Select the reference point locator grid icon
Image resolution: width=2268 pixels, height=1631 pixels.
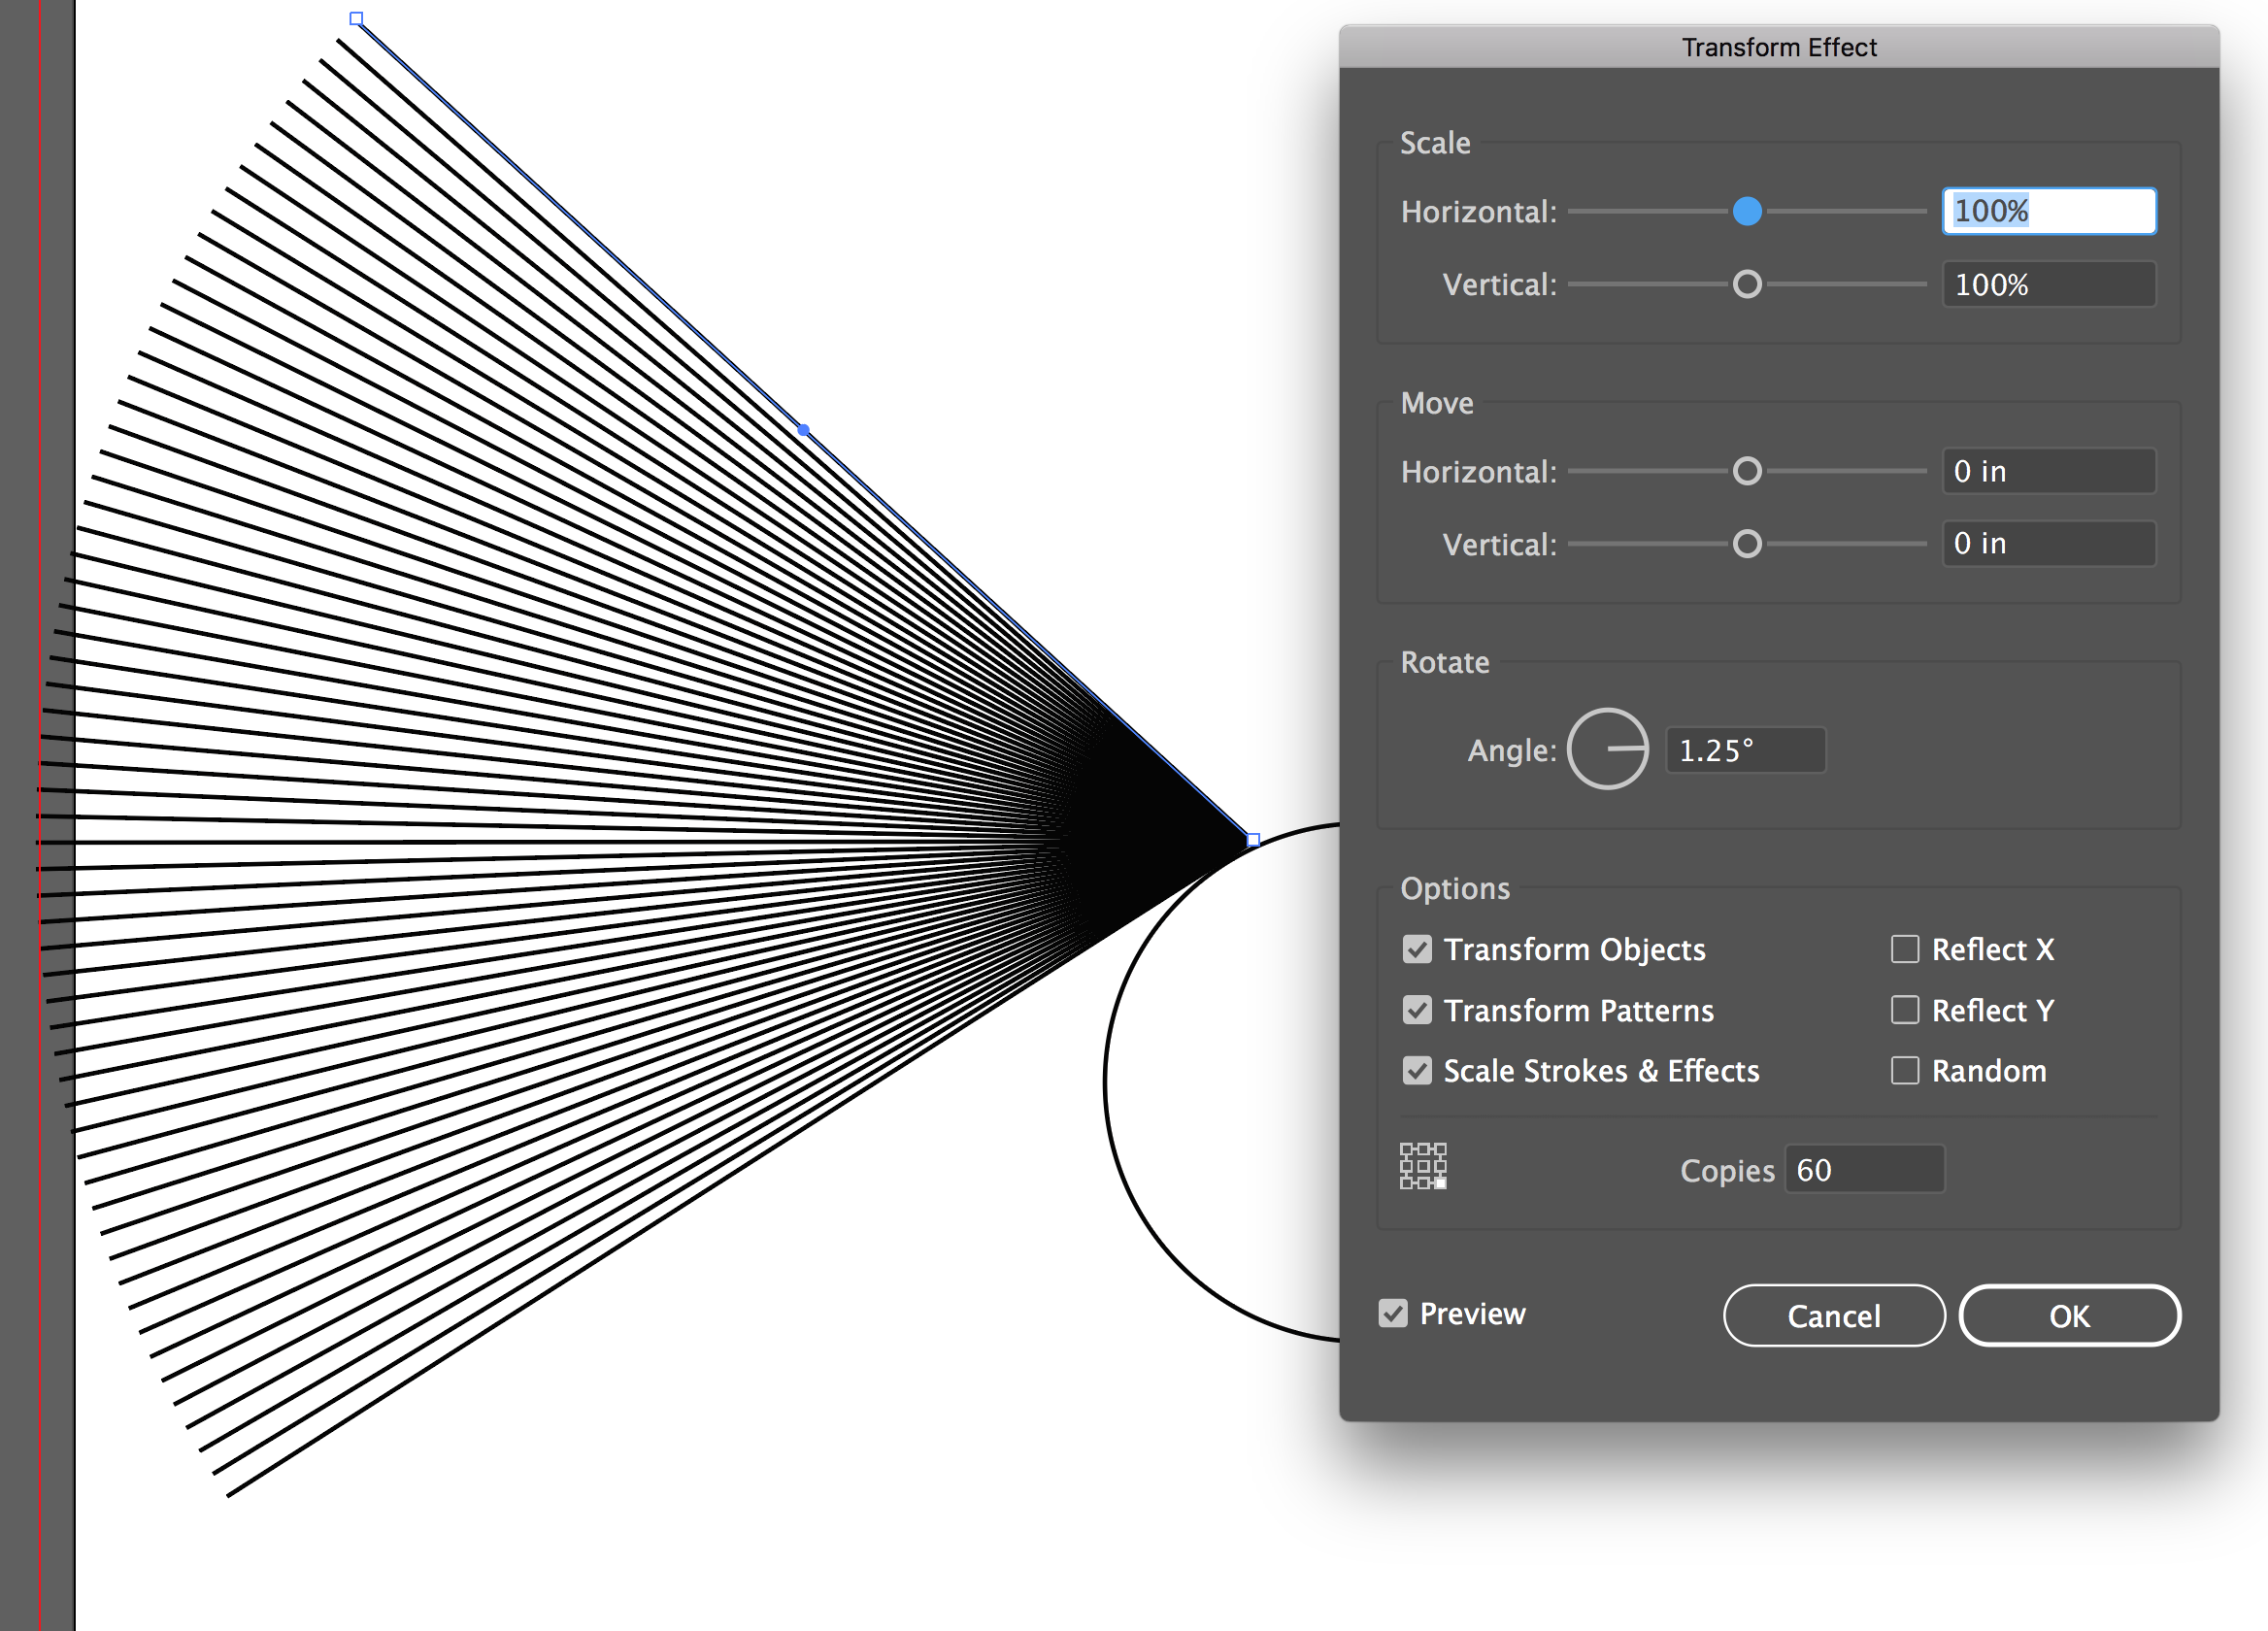click(x=1424, y=1166)
